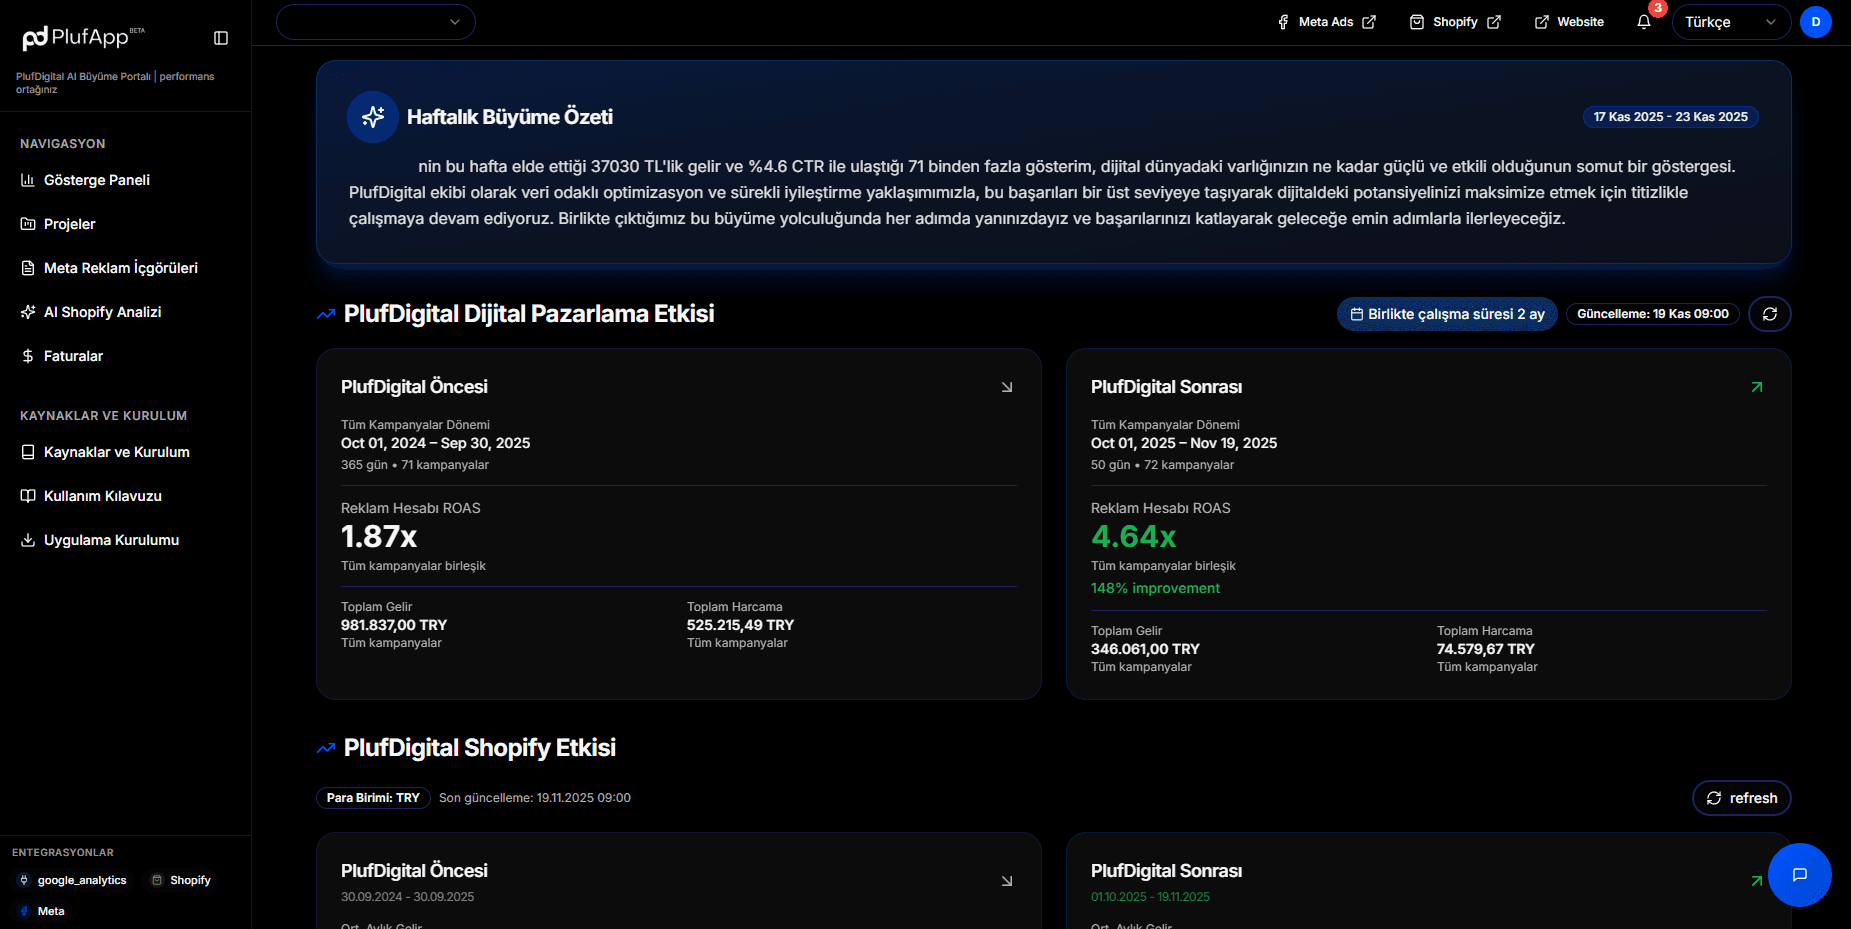Open the Meta Ads external link
The width and height of the screenshot is (1851, 929).
click(1327, 22)
